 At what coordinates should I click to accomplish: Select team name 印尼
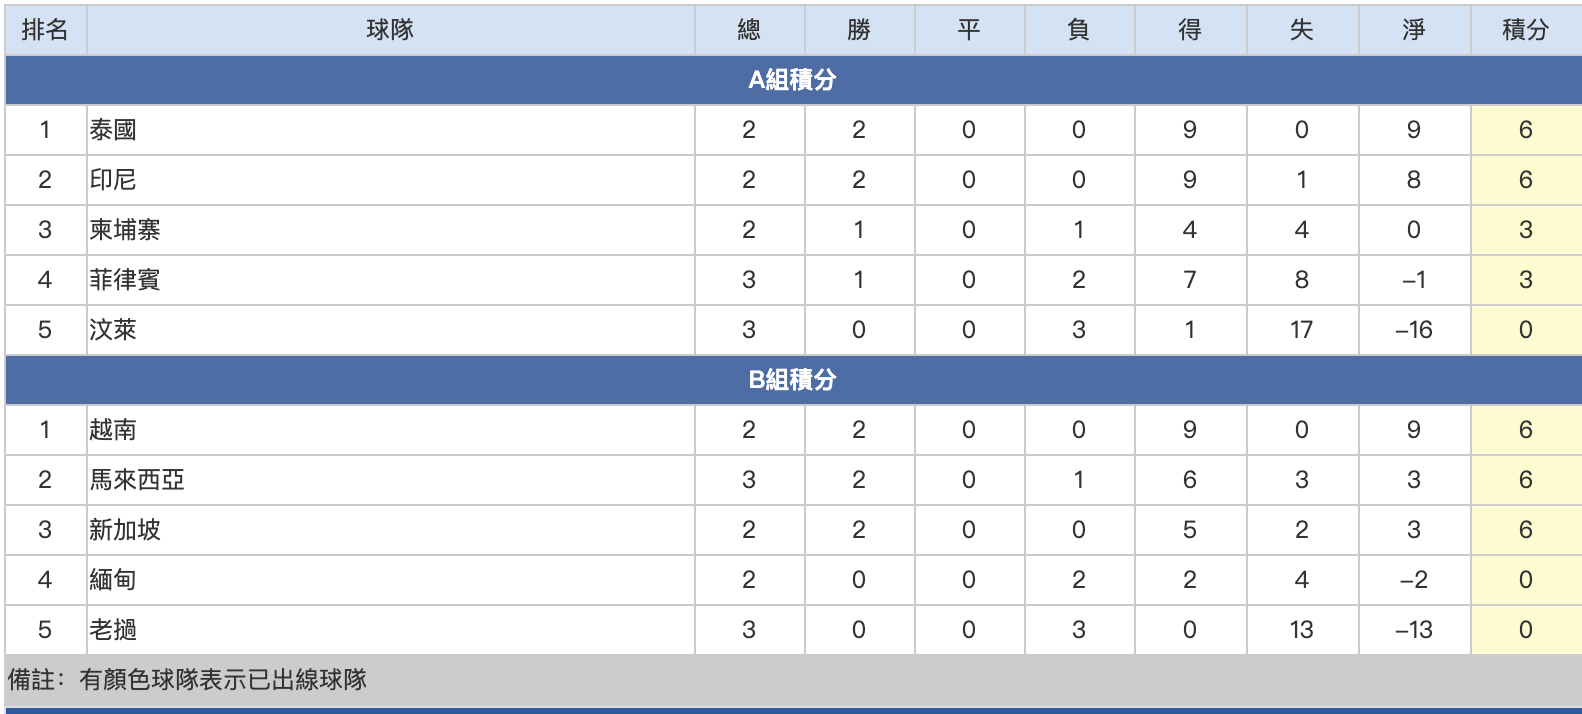pyautogui.click(x=113, y=180)
